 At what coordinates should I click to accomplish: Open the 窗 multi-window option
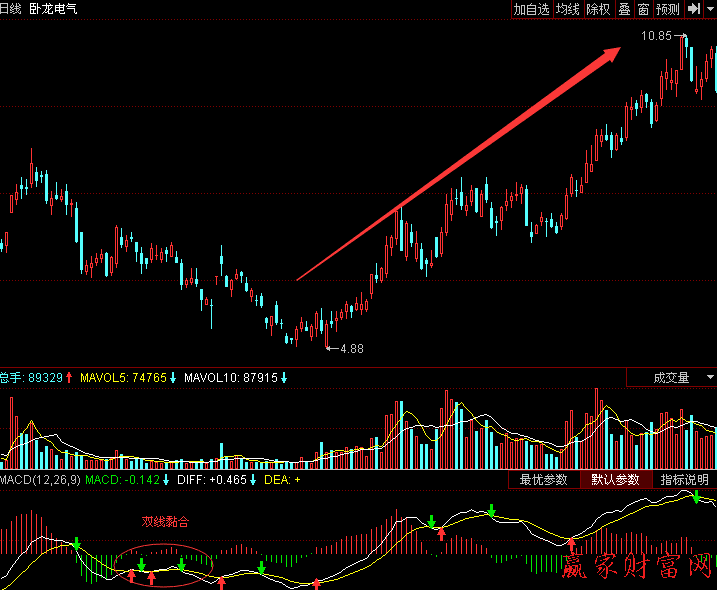pos(643,9)
